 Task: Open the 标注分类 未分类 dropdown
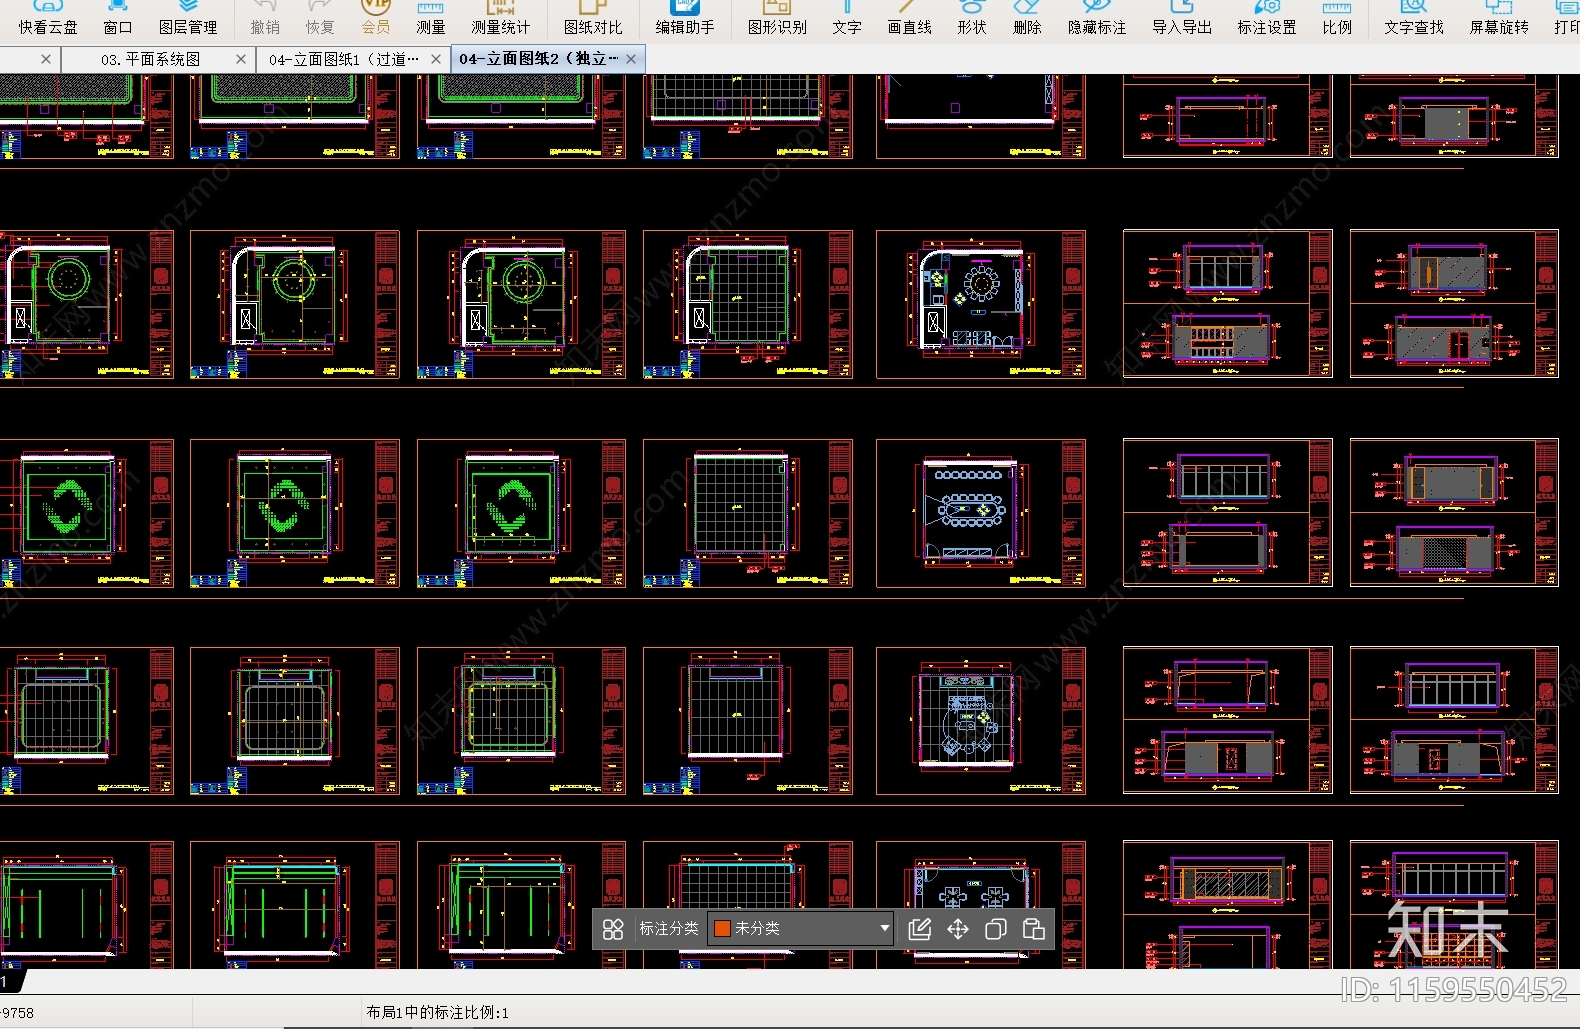(x=800, y=929)
